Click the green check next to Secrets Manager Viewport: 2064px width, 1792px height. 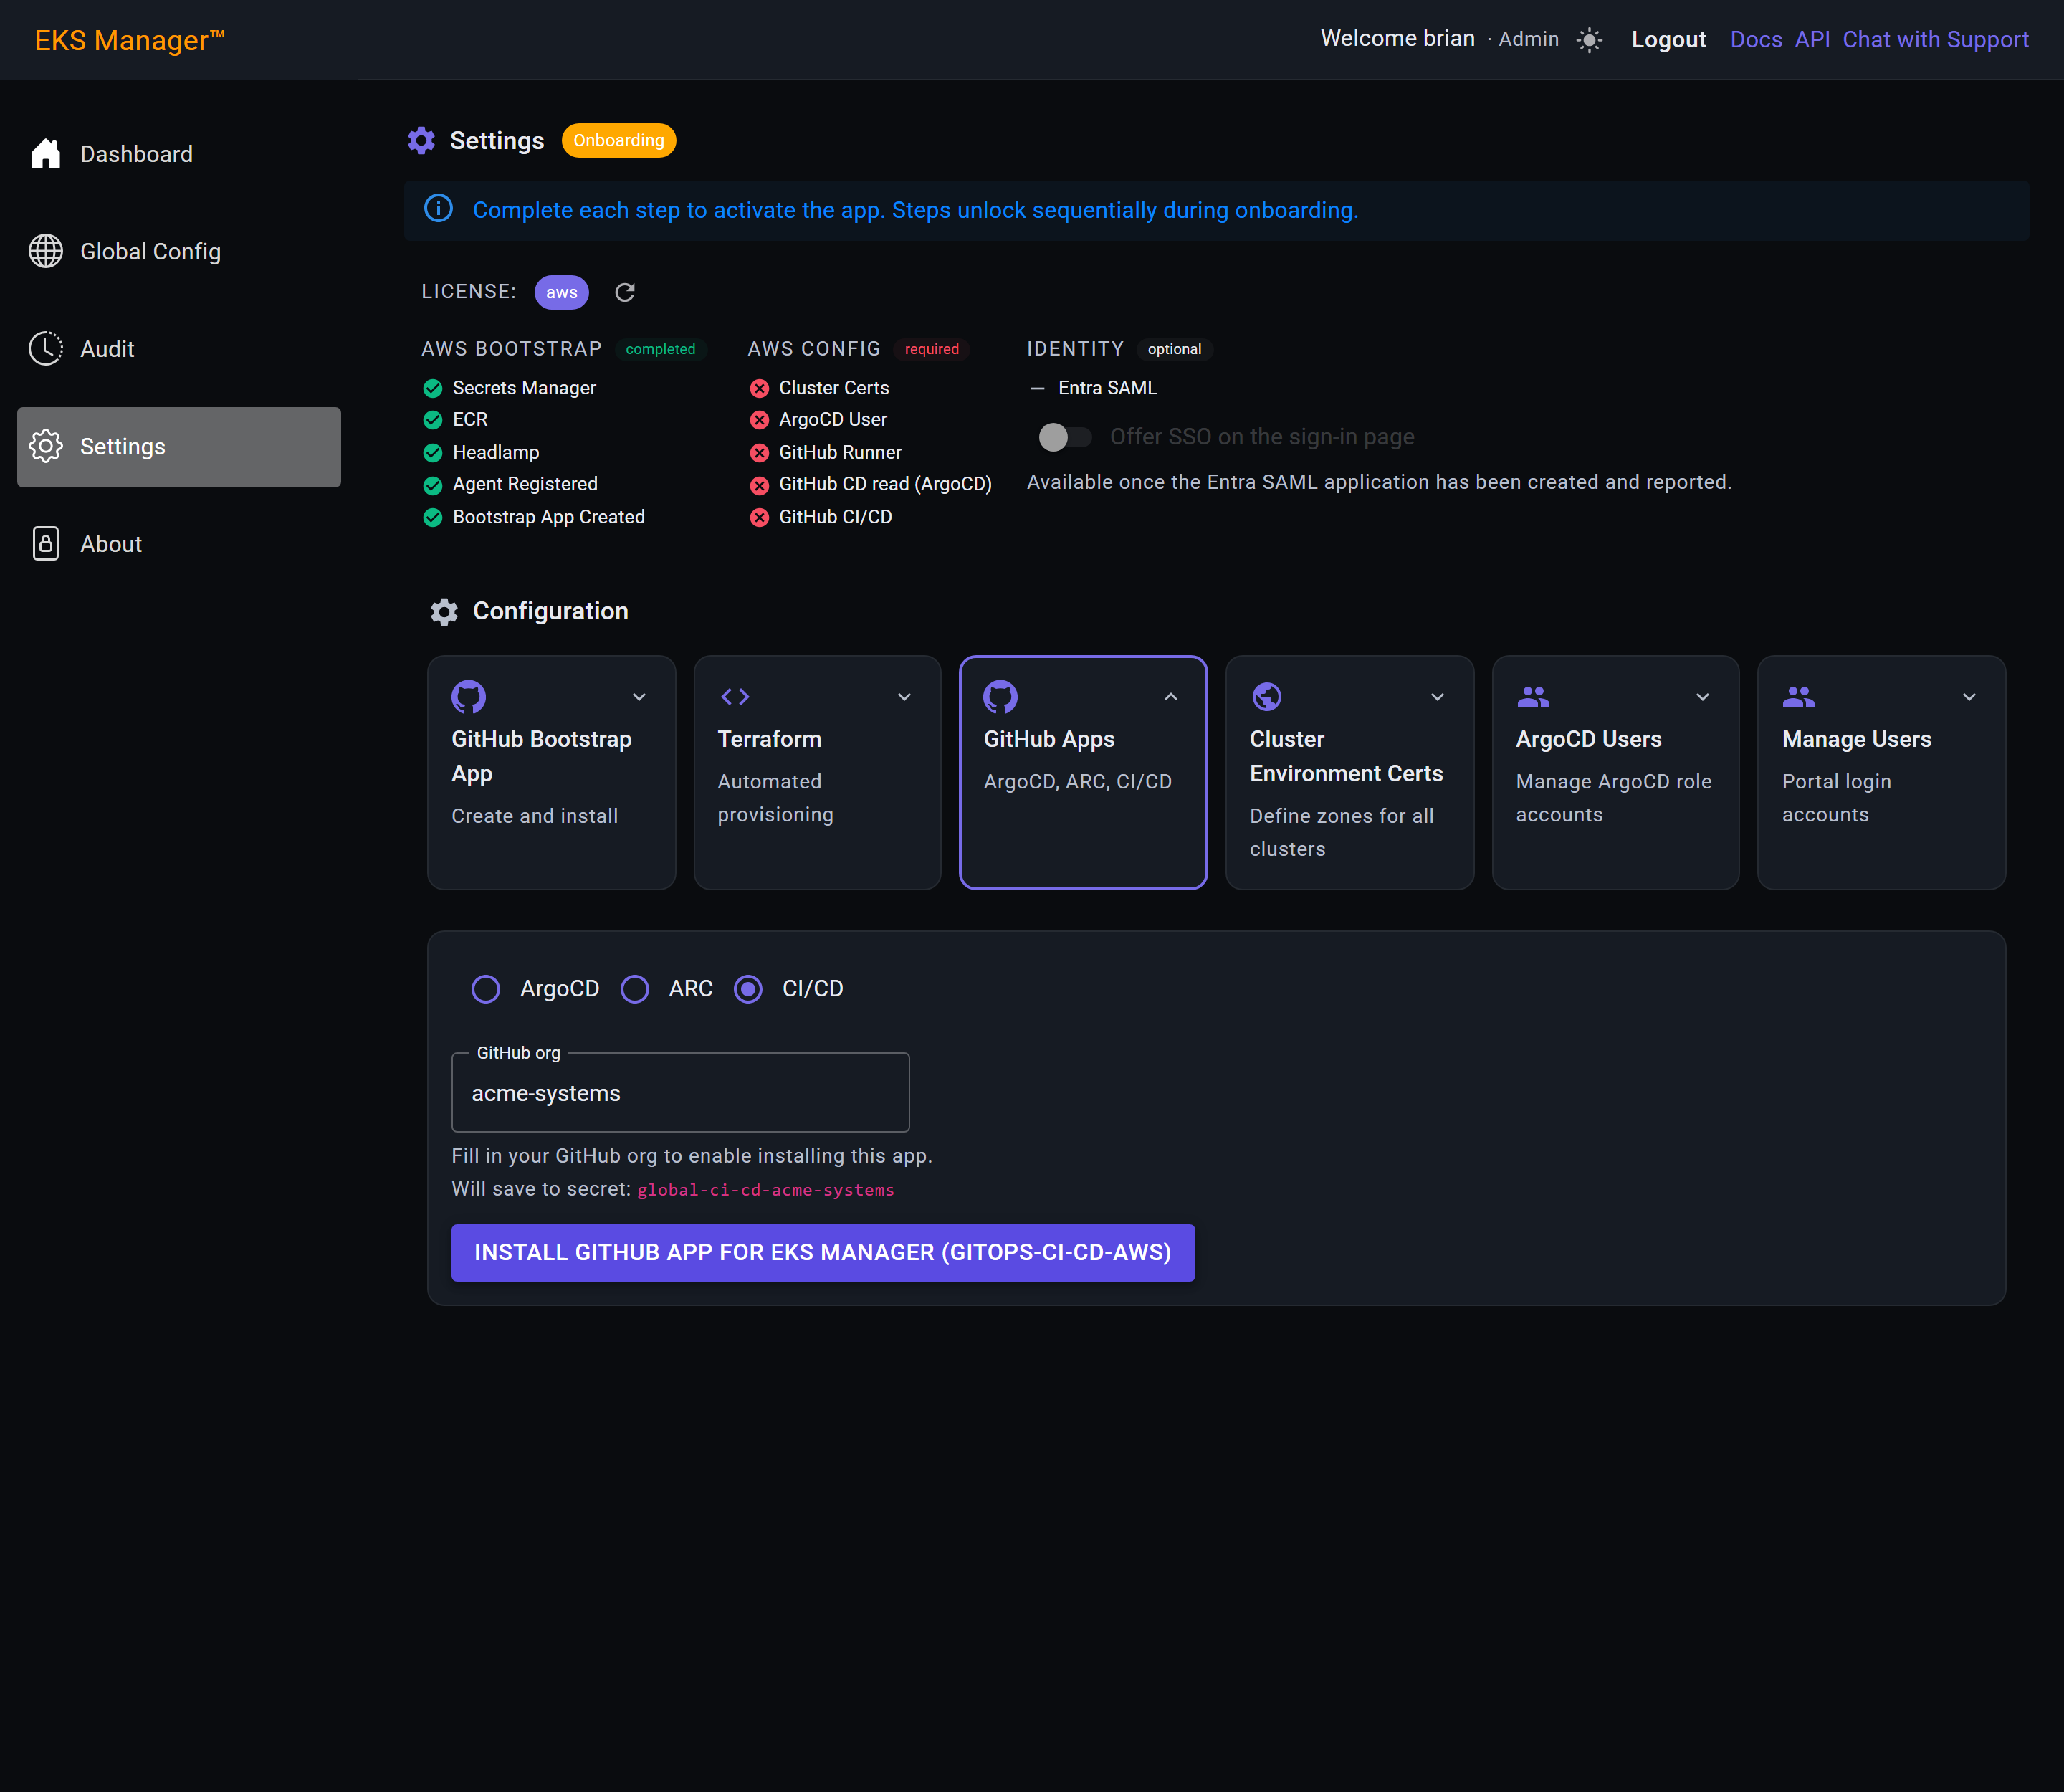tap(433, 388)
